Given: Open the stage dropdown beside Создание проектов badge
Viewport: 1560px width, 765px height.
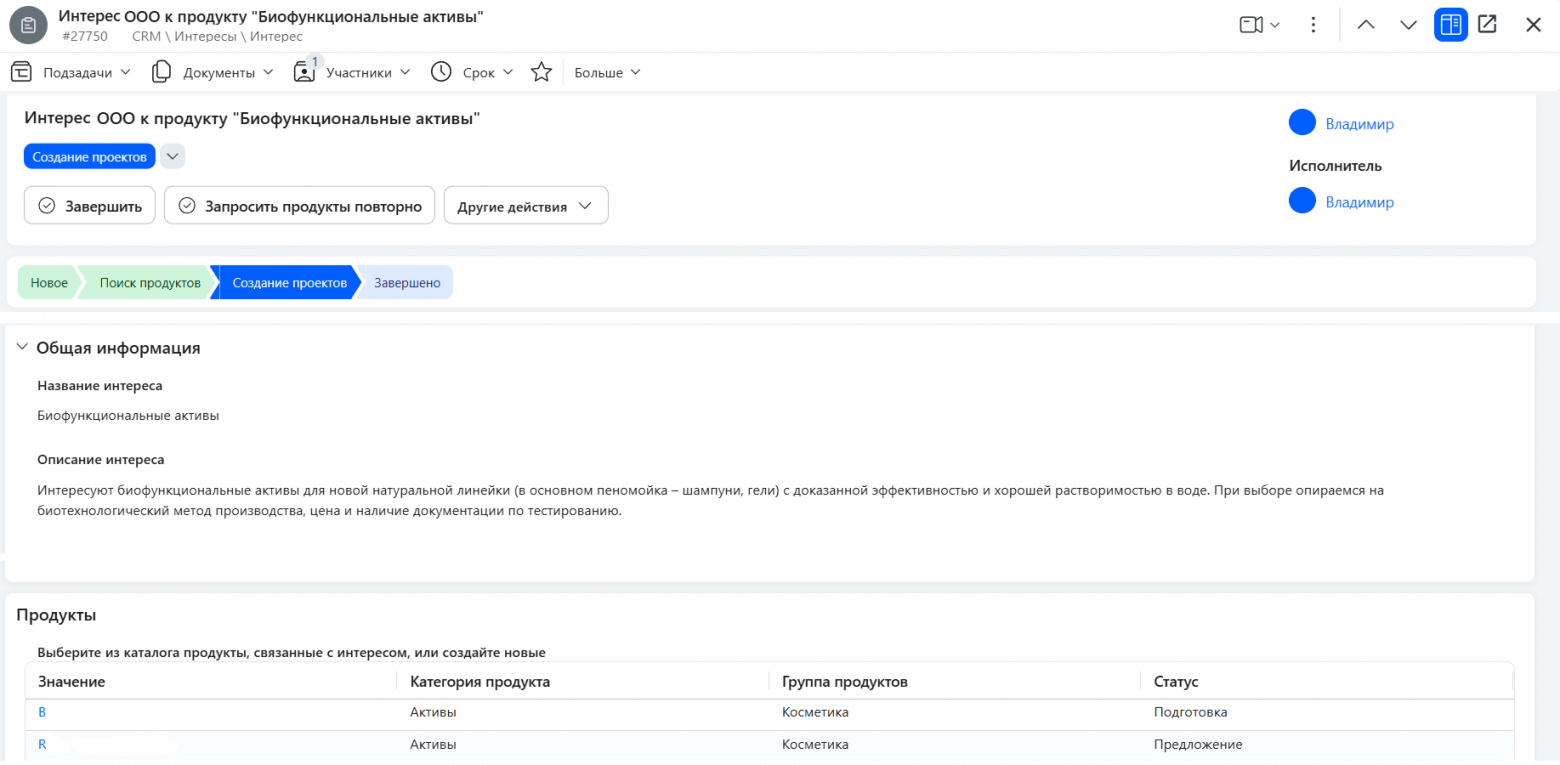Looking at the screenshot, I should click(171, 156).
